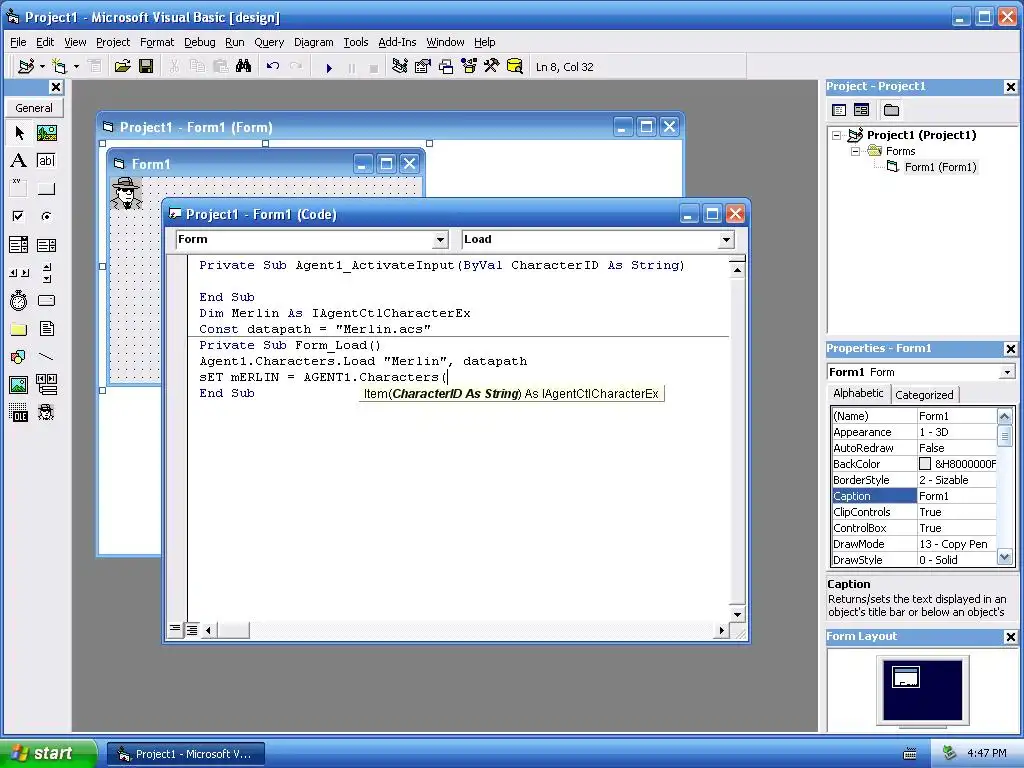The height and width of the screenshot is (768, 1024).
Task: Pick the Shape control in the toolbox
Action: pyautogui.click(x=19, y=357)
